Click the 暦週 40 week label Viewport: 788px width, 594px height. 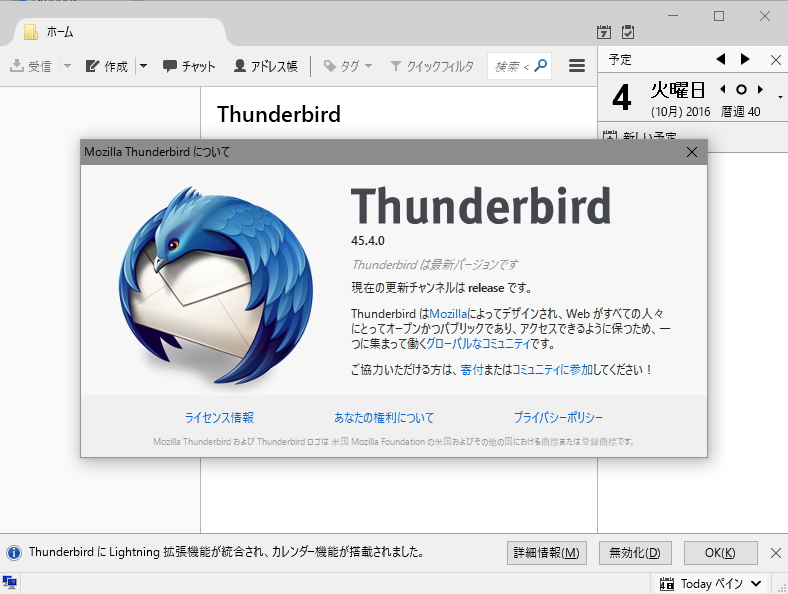click(740, 112)
